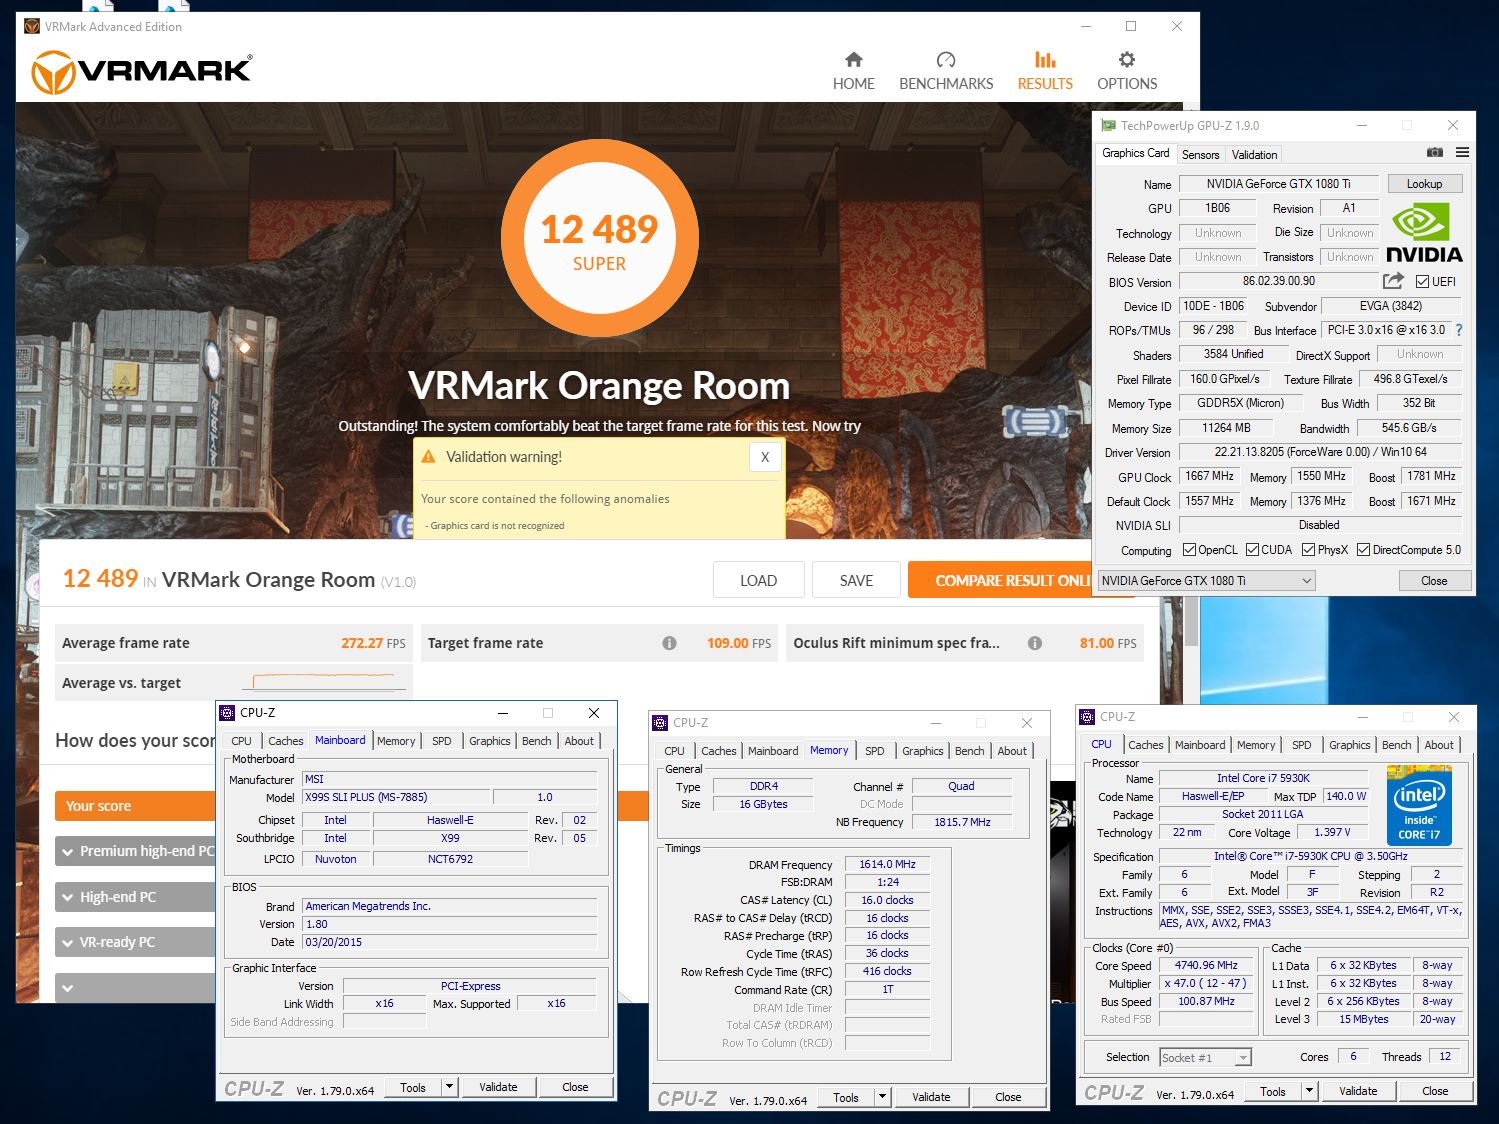
Task: Show Oculus Rift minimum spec info icon
Action: point(1035,643)
